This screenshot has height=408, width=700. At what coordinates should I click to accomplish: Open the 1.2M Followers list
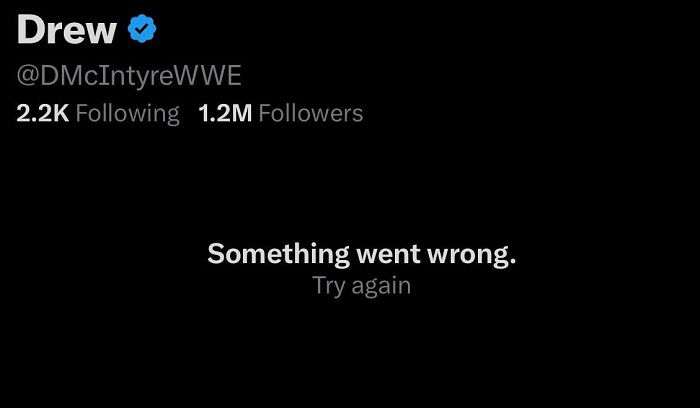click(281, 113)
